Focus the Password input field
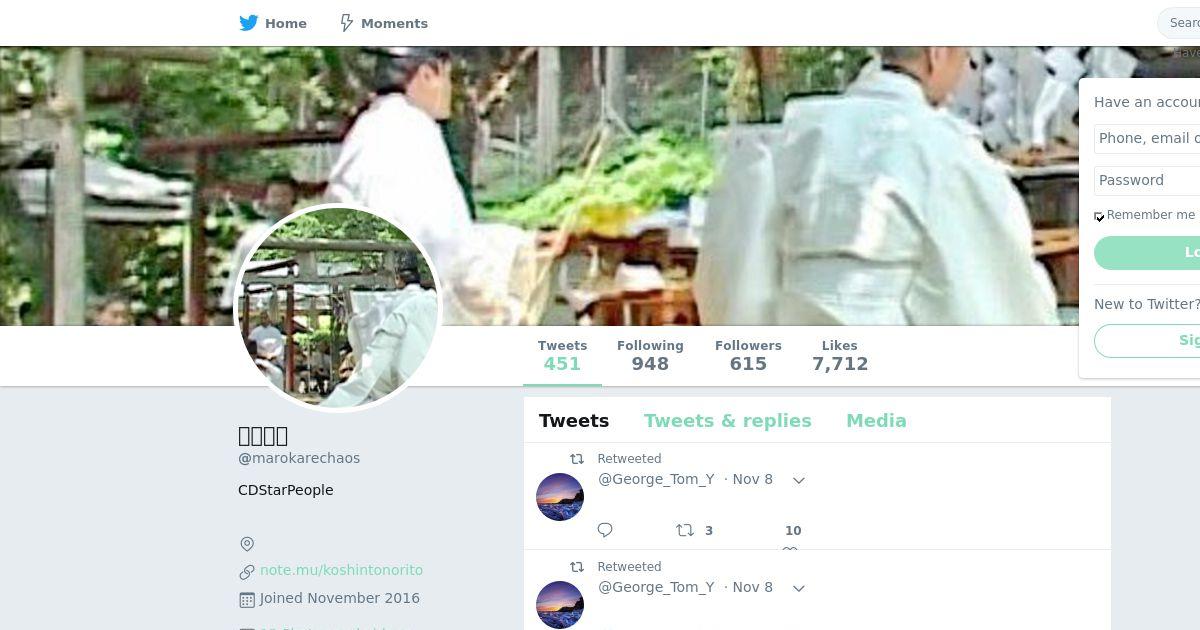Screen dimensions: 1200x630 1147,180
